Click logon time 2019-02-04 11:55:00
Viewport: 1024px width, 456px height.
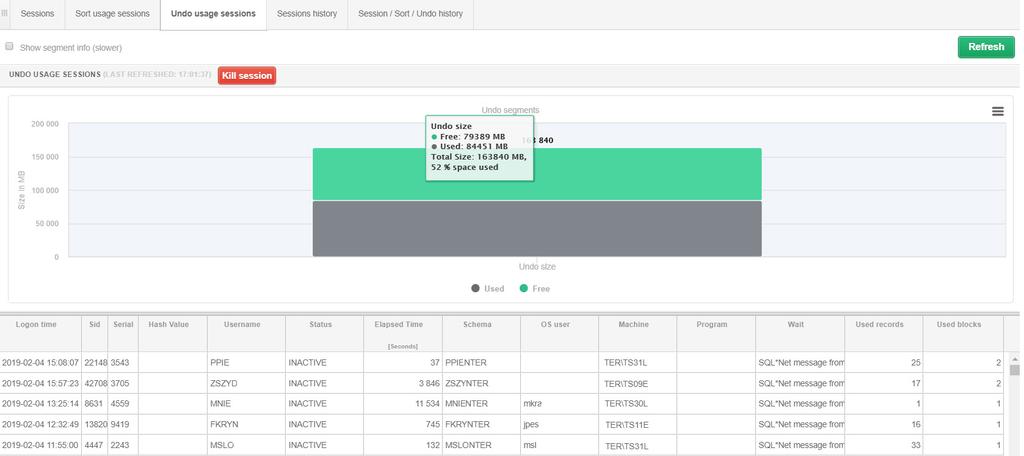coord(40,446)
